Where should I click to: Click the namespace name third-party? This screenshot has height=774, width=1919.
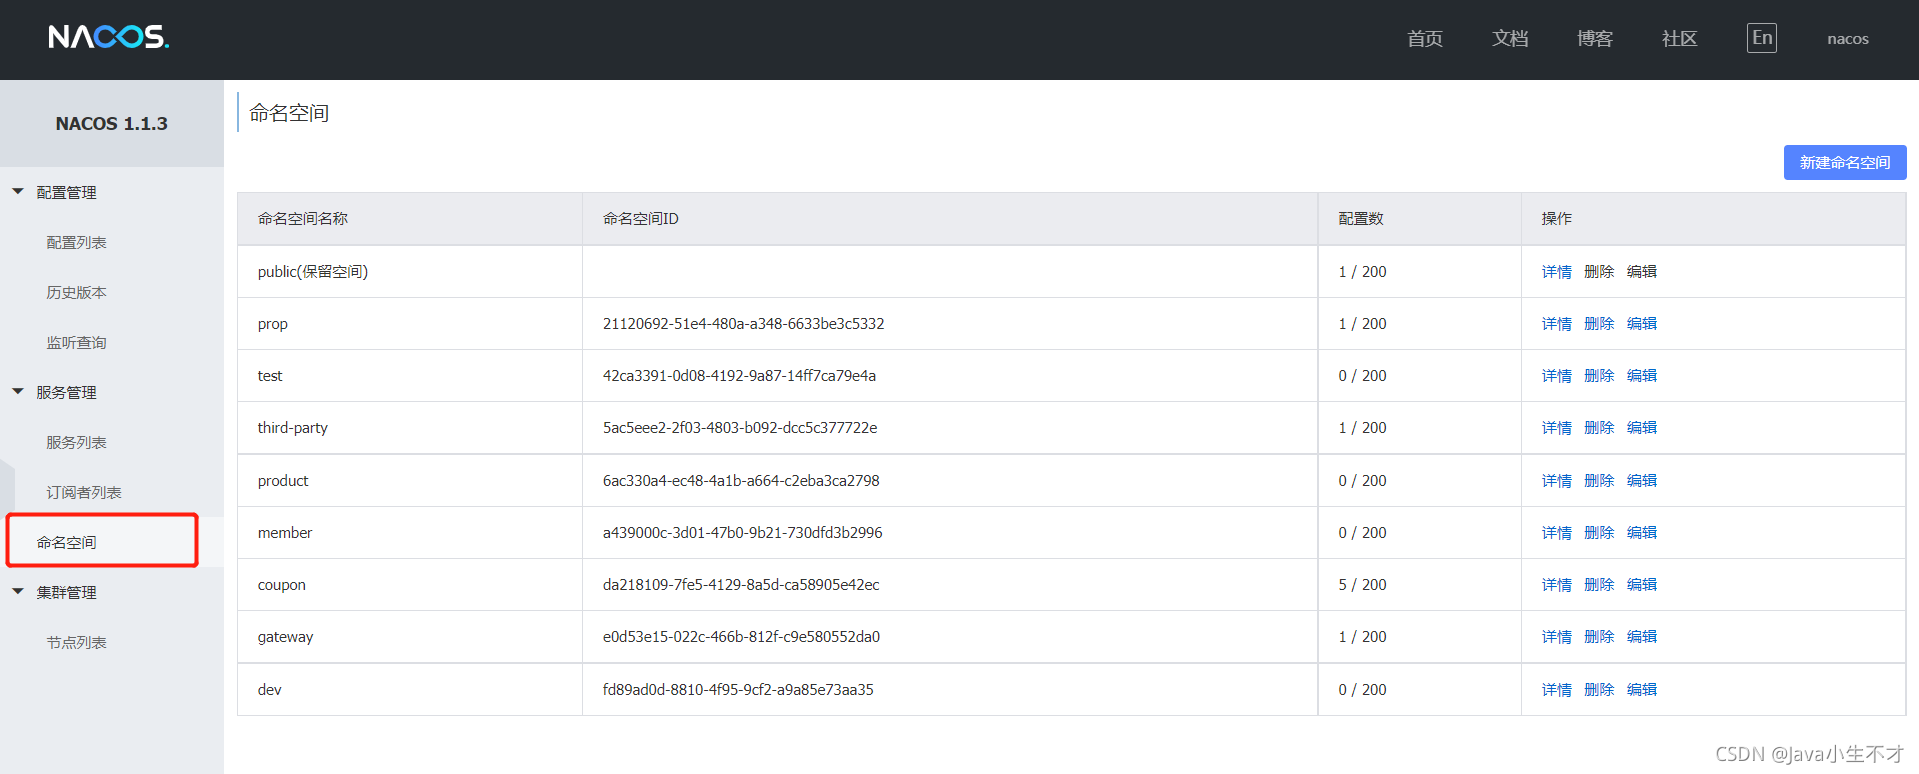point(292,427)
